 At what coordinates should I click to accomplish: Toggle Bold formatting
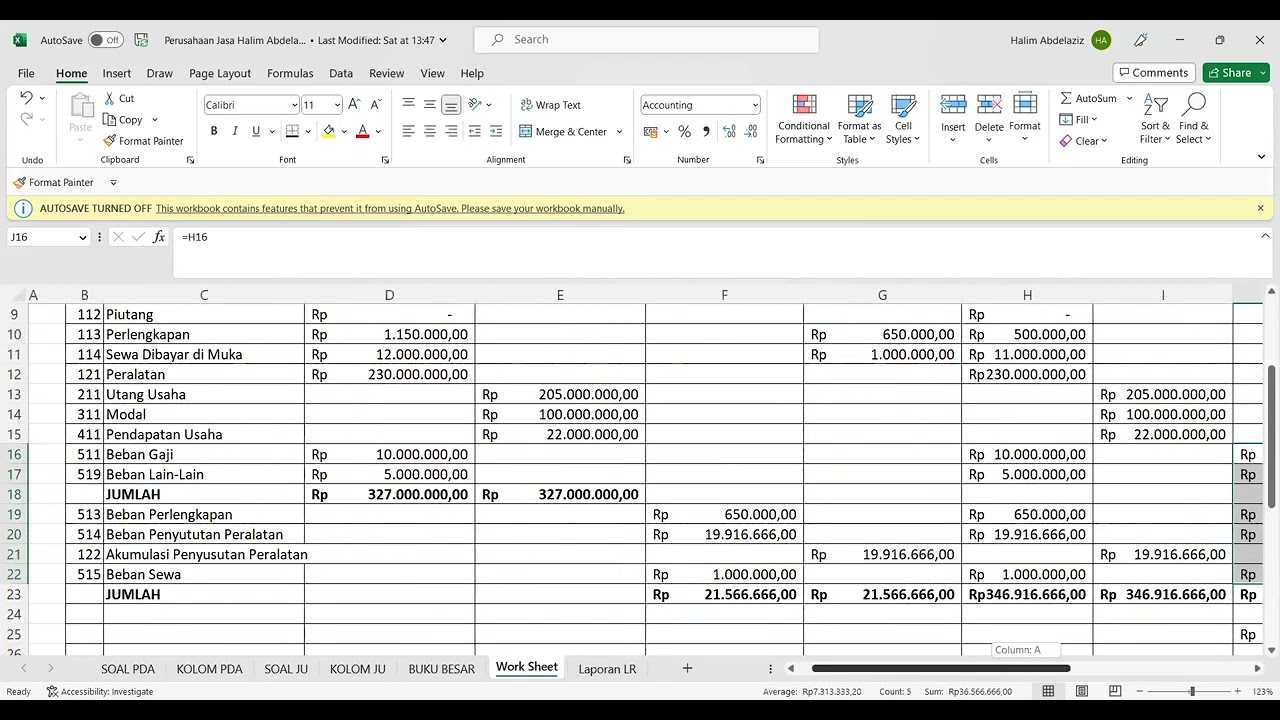tap(213, 131)
